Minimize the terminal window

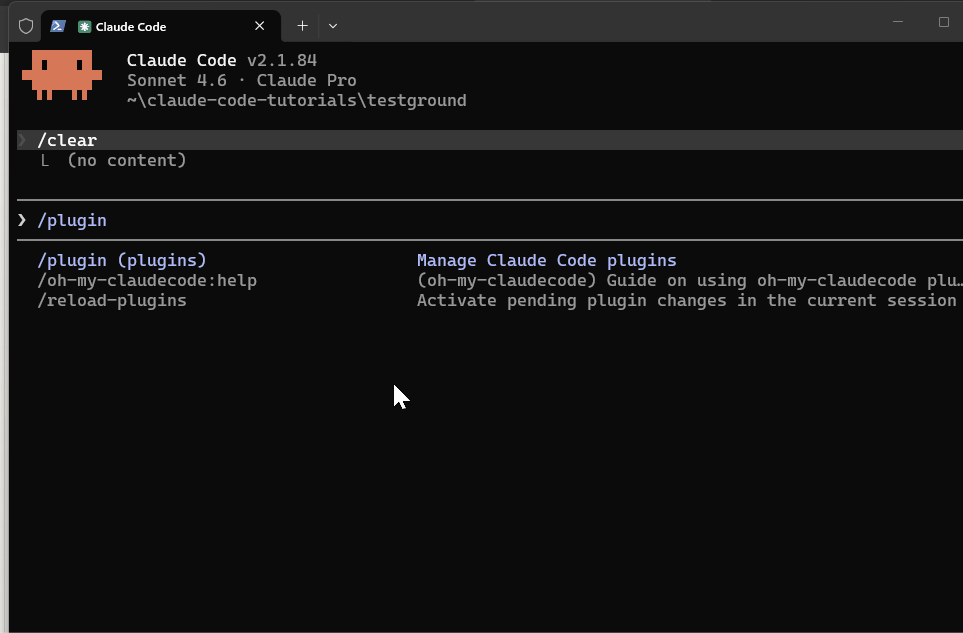point(898,22)
